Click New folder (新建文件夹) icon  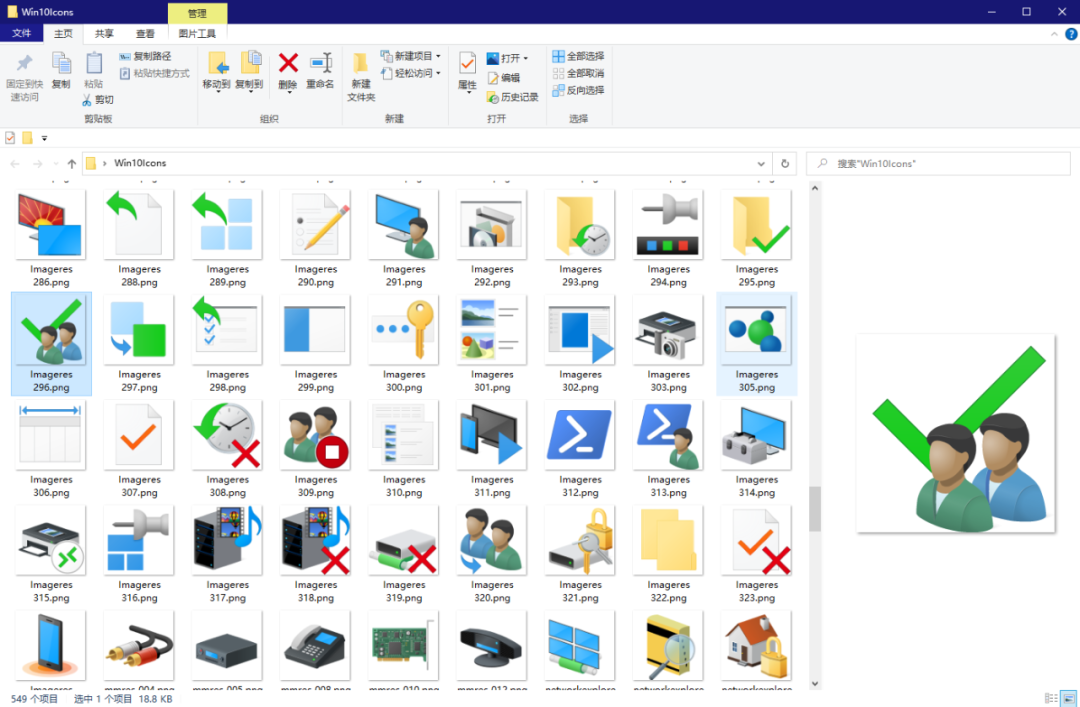click(360, 64)
